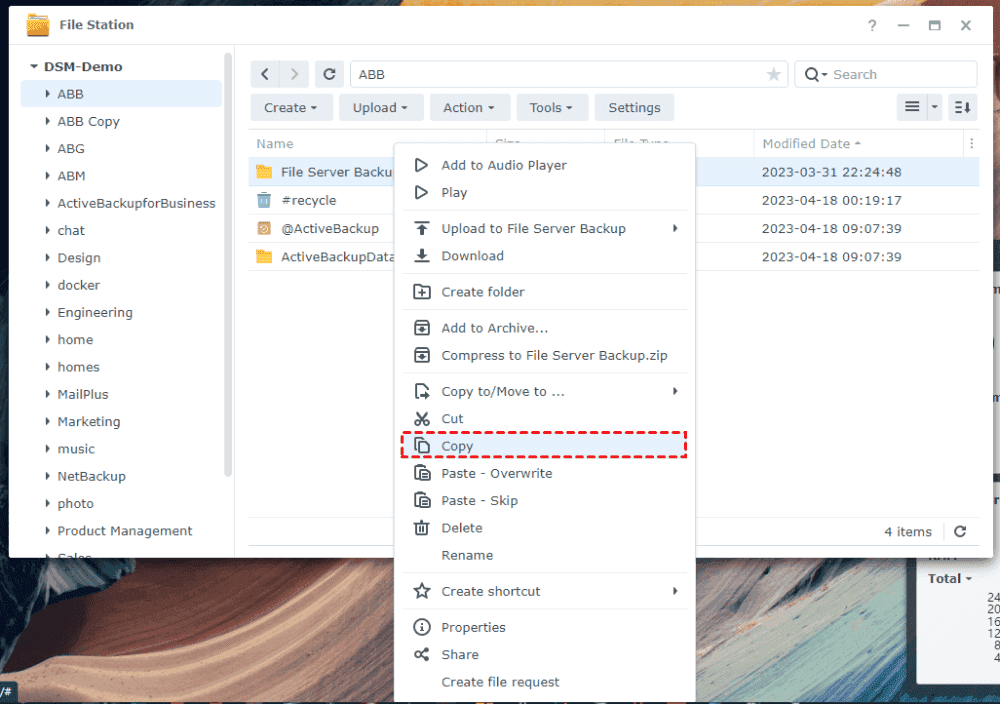Click the Paste - Skip icon
Screen dimensions: 1000x704
coord(422,501)
